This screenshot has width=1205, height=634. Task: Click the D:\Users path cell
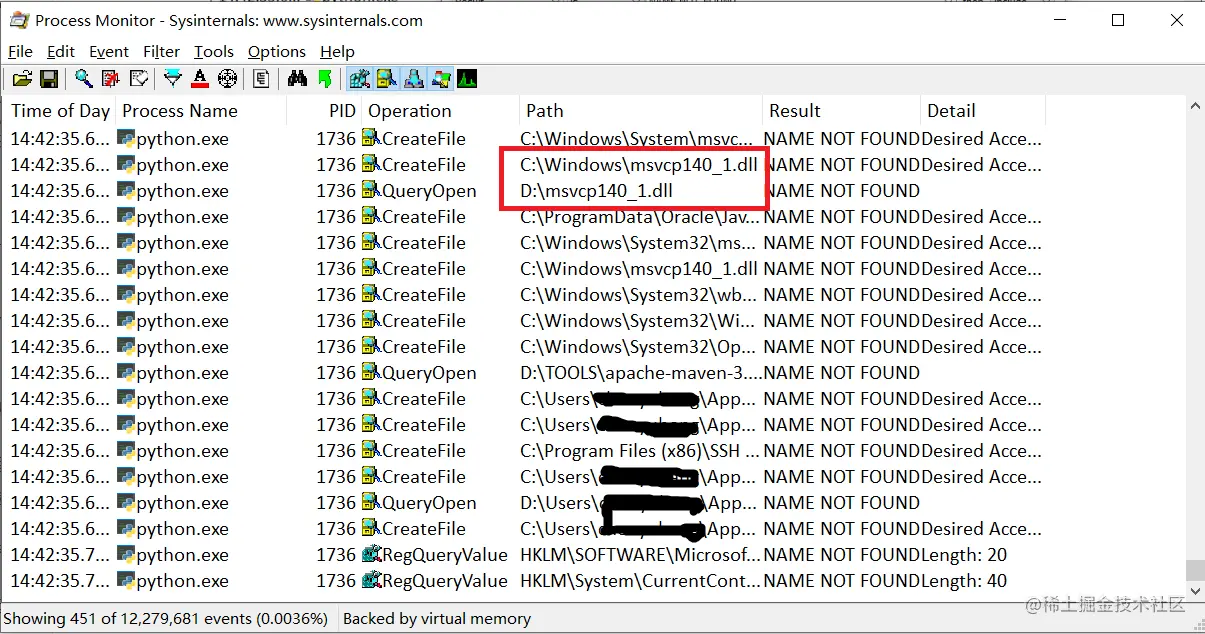coord(640,503)
